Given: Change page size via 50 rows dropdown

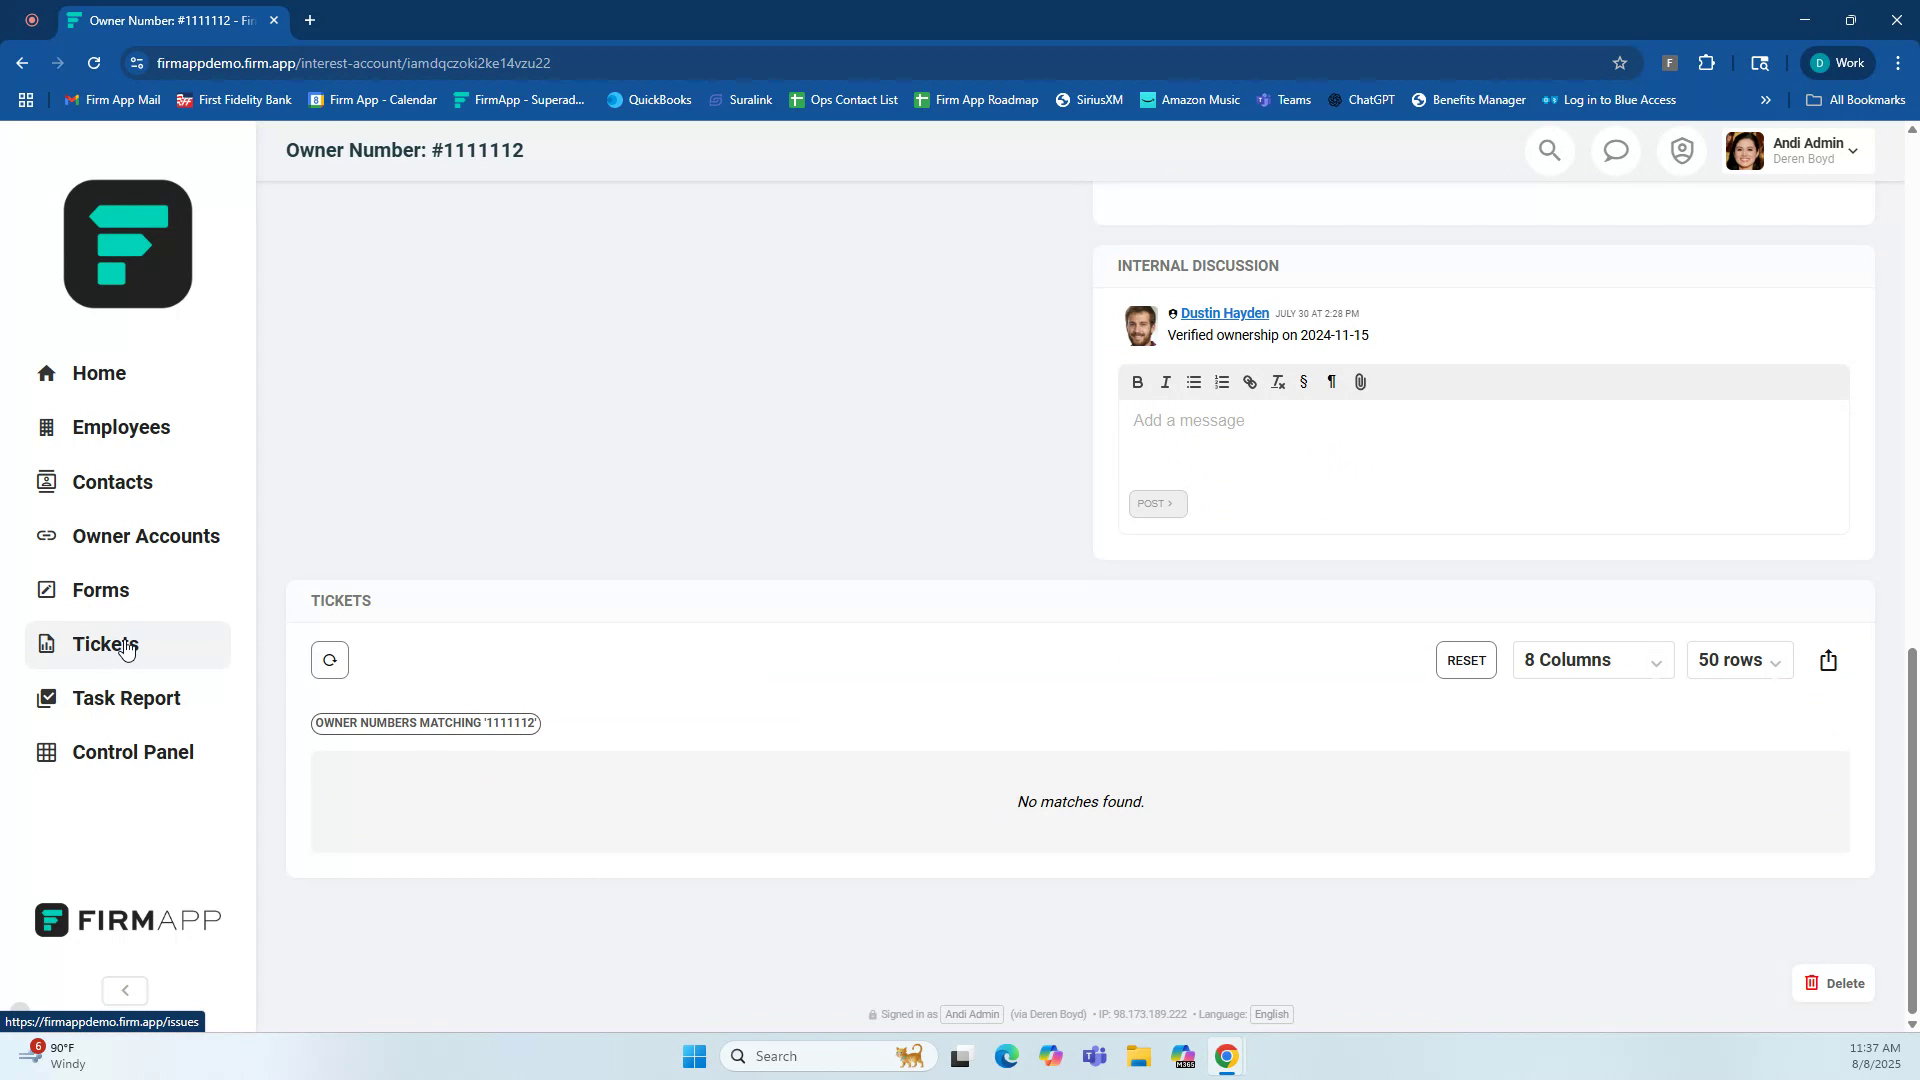Looking at the screenshot, I should point(1739,660).
